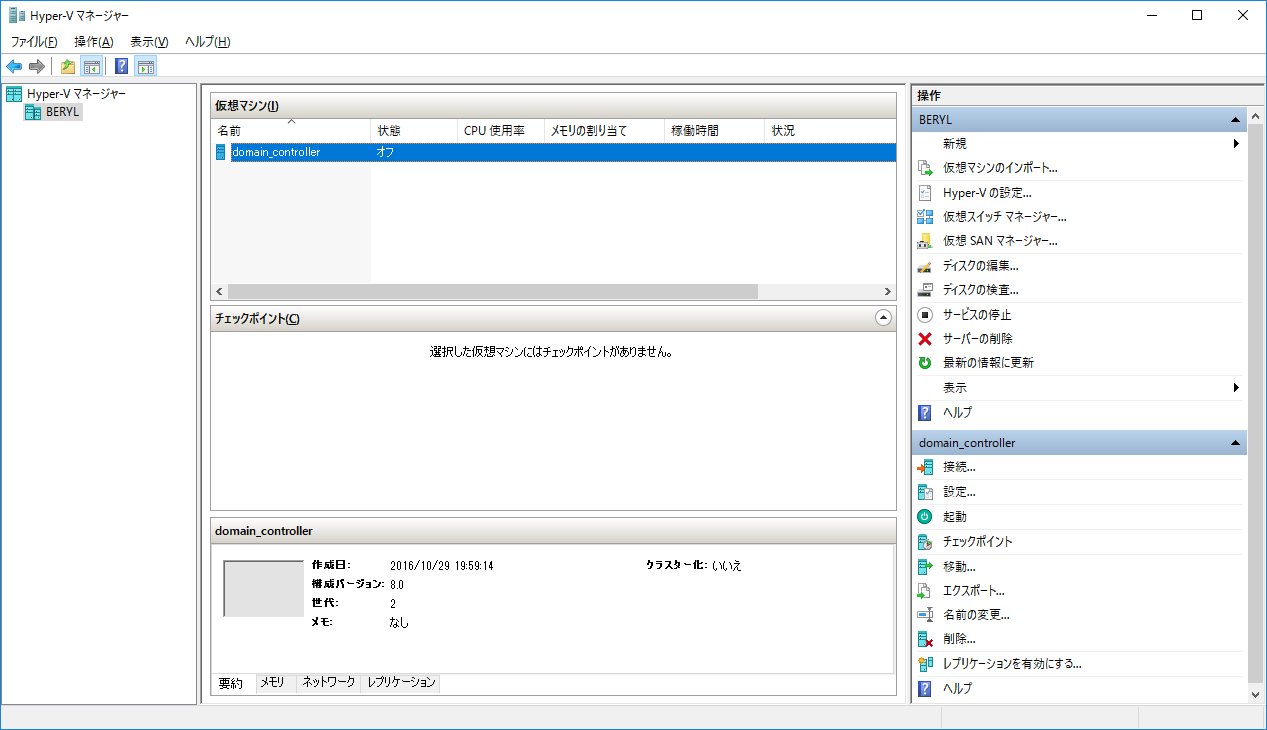Click the 仮想 SAN マネージャー icon
The width and height of the screenshot is (1267, 730).
click(x=925, y=241)
